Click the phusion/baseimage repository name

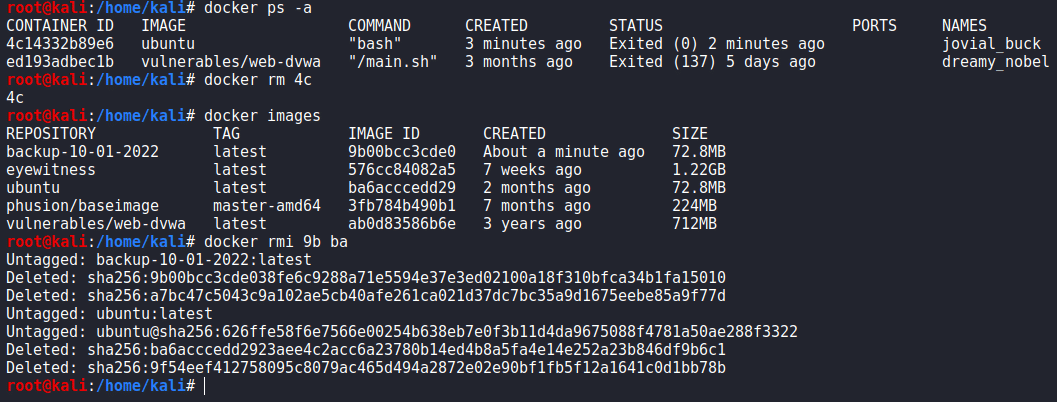[78, 206]
